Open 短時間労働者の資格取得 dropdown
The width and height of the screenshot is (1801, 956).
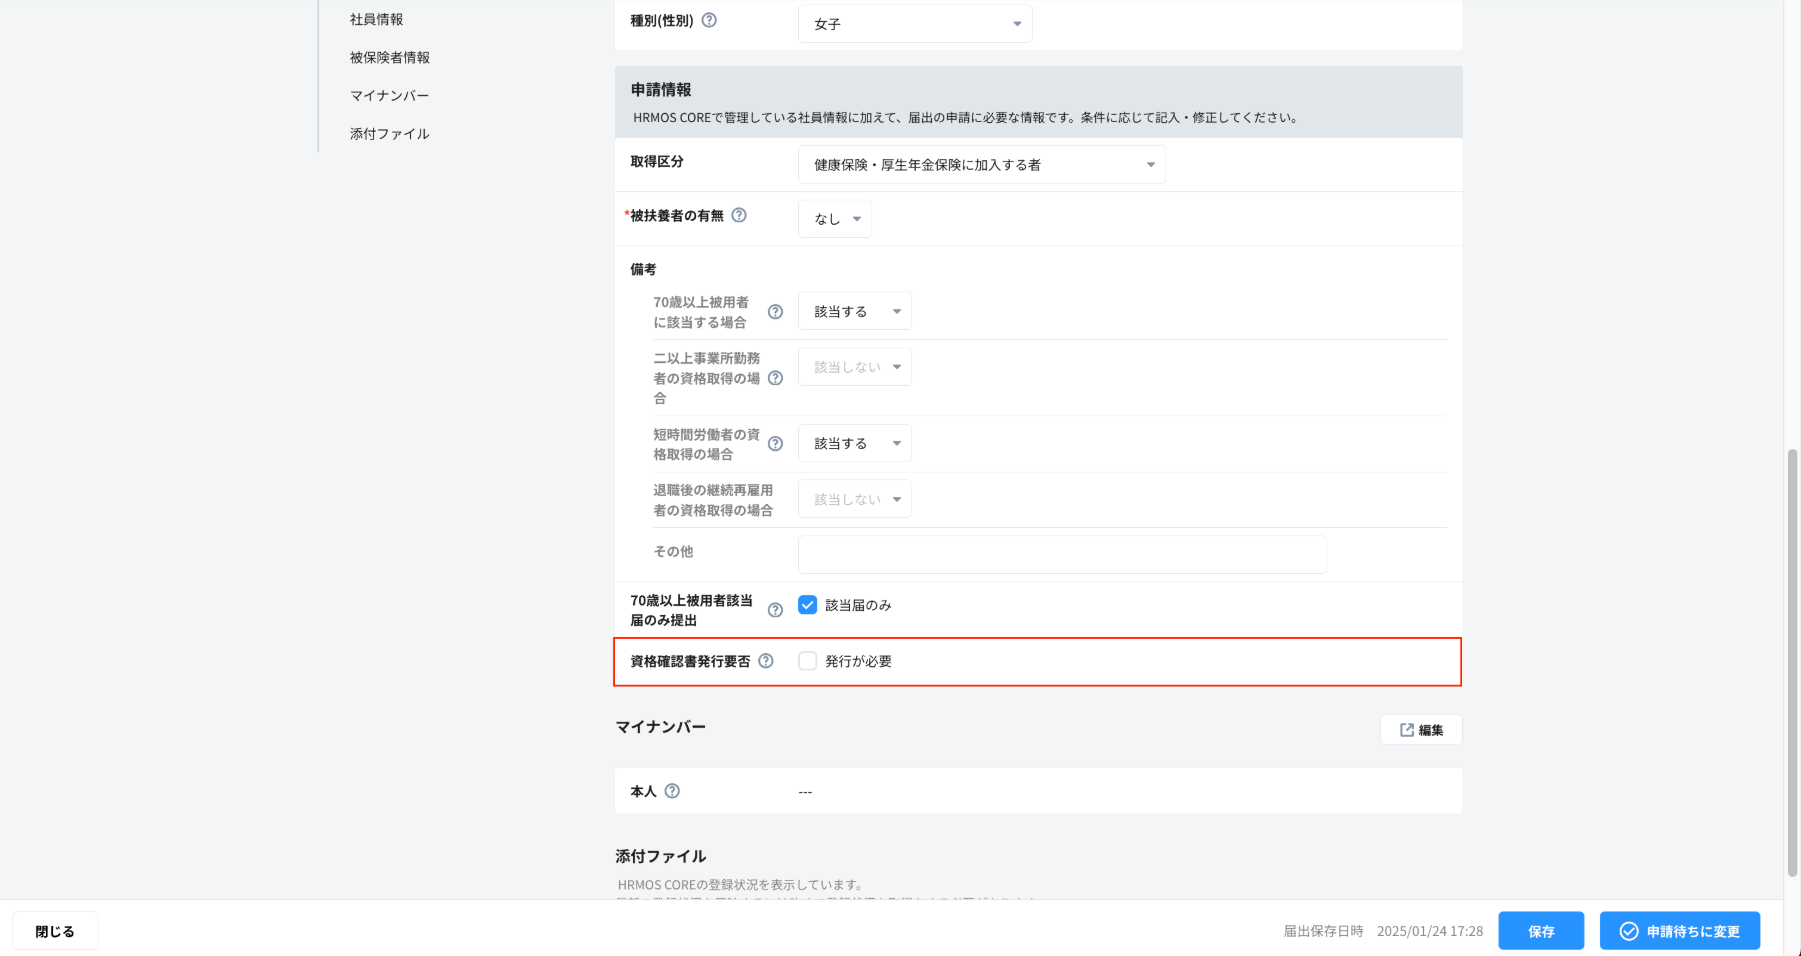pyautogui.click(x=854, y=444)
